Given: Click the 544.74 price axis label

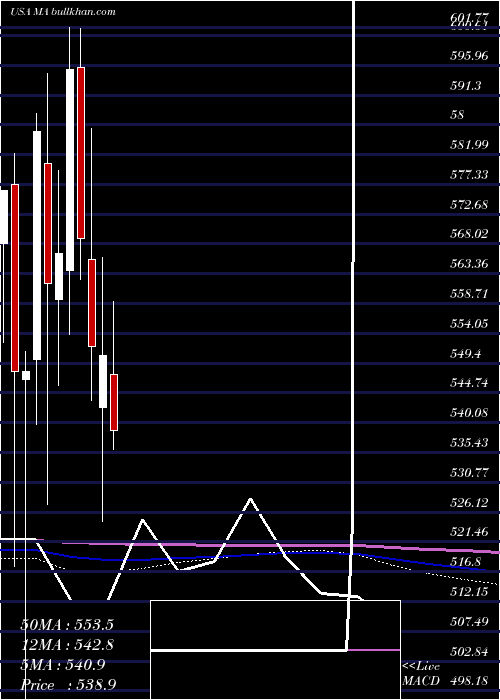Looking at the screenshot, I should pos(469,383).
